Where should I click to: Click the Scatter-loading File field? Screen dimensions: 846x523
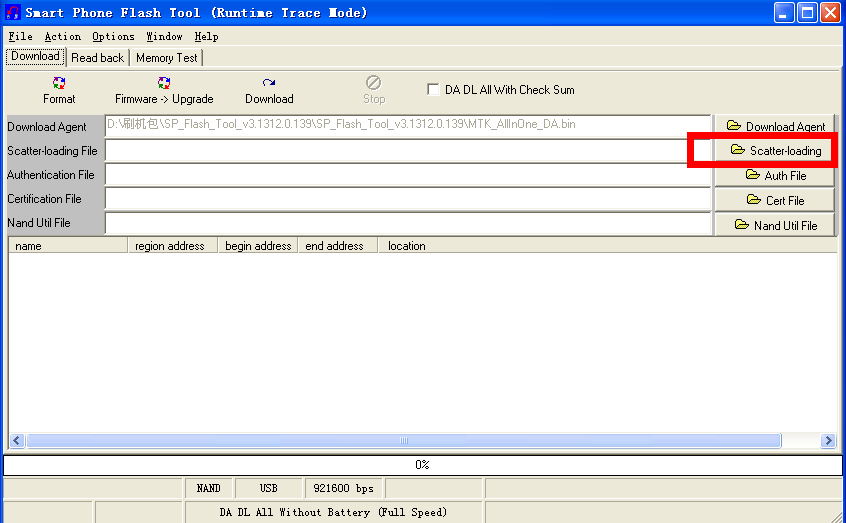click(408, 151)
